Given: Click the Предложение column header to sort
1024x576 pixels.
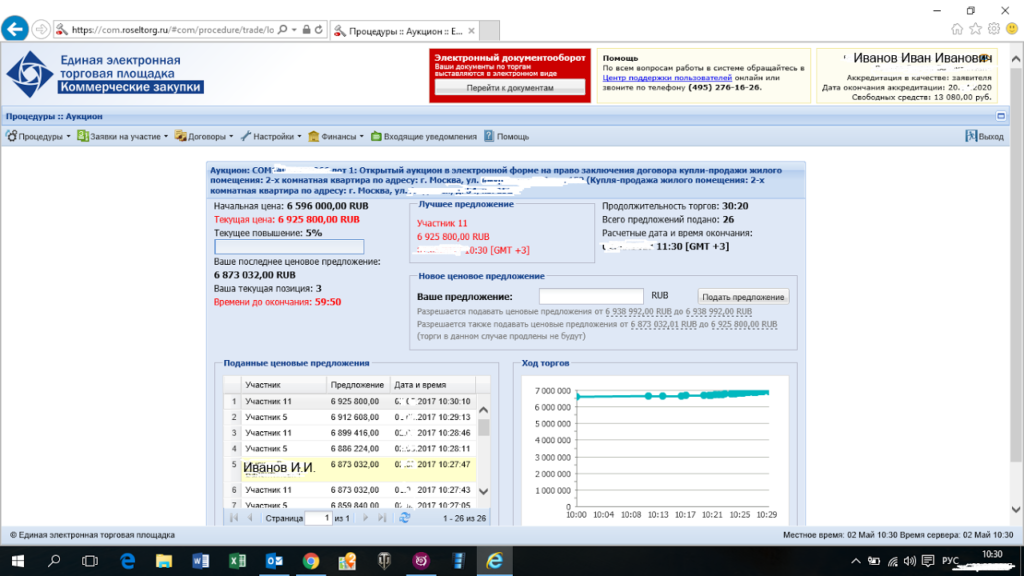Looking at the screenshot, I should pyautogui.click(x=357, y=385).
